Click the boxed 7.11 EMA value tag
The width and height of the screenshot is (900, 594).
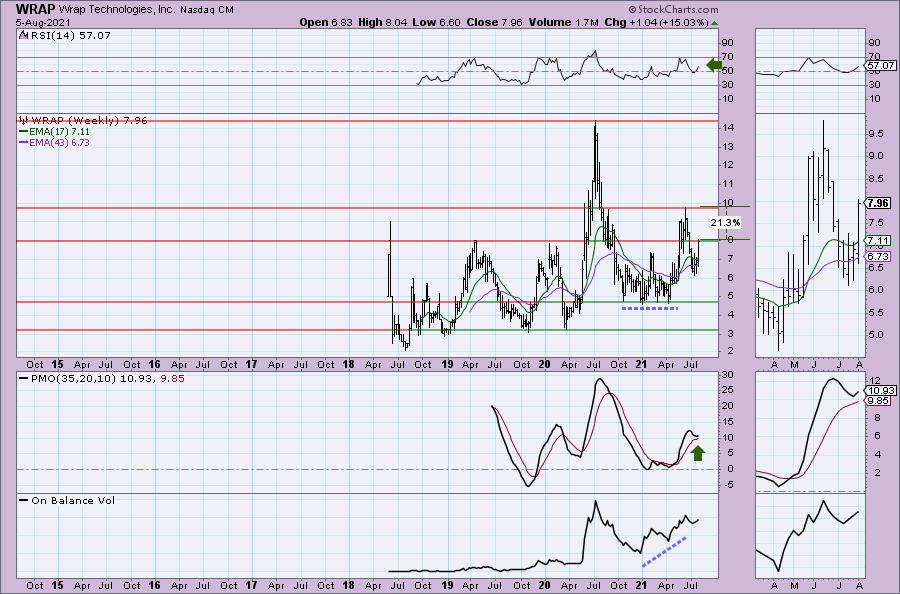(x=878, y=240)
